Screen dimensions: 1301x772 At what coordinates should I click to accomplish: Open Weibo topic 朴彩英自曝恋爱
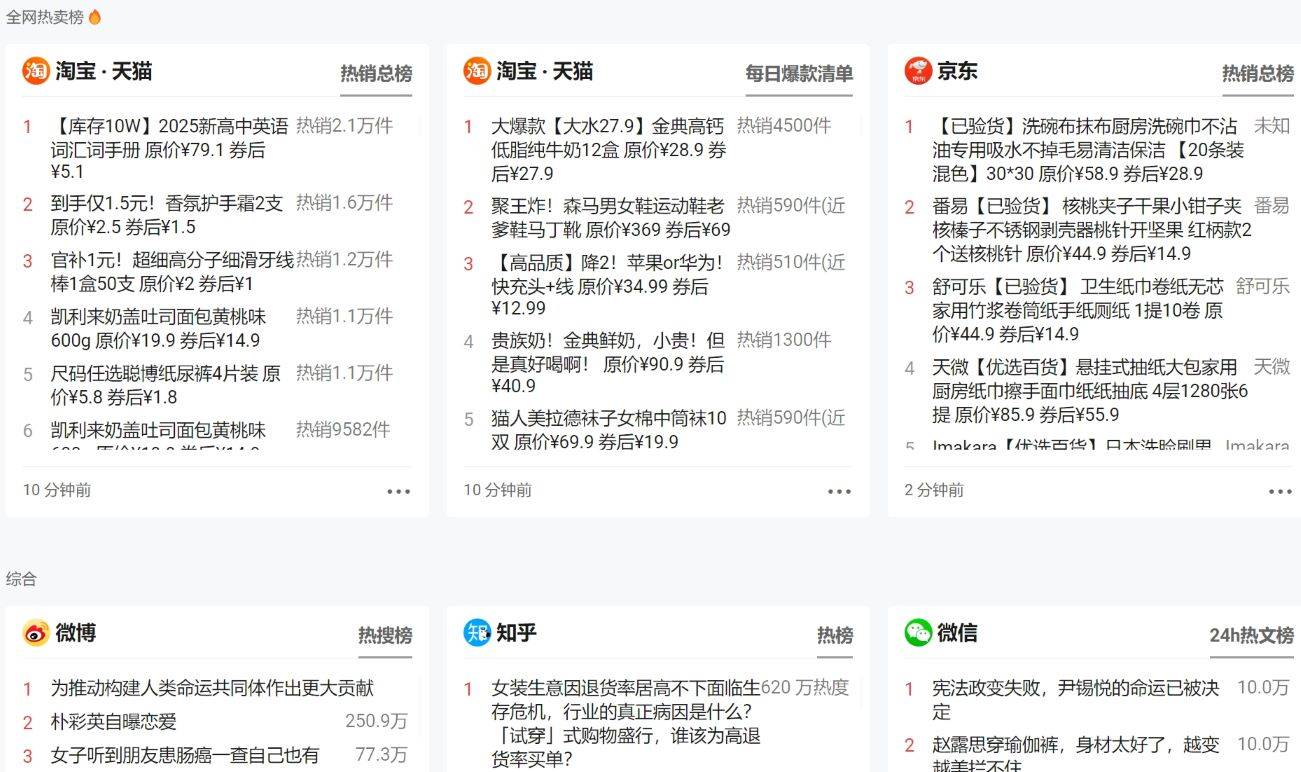coord(113,722)
